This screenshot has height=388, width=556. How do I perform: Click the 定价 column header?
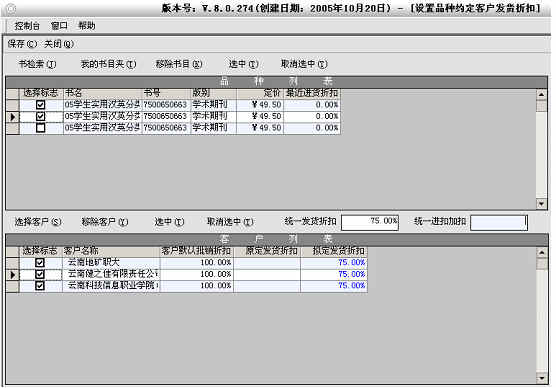(x=260, y=93)
